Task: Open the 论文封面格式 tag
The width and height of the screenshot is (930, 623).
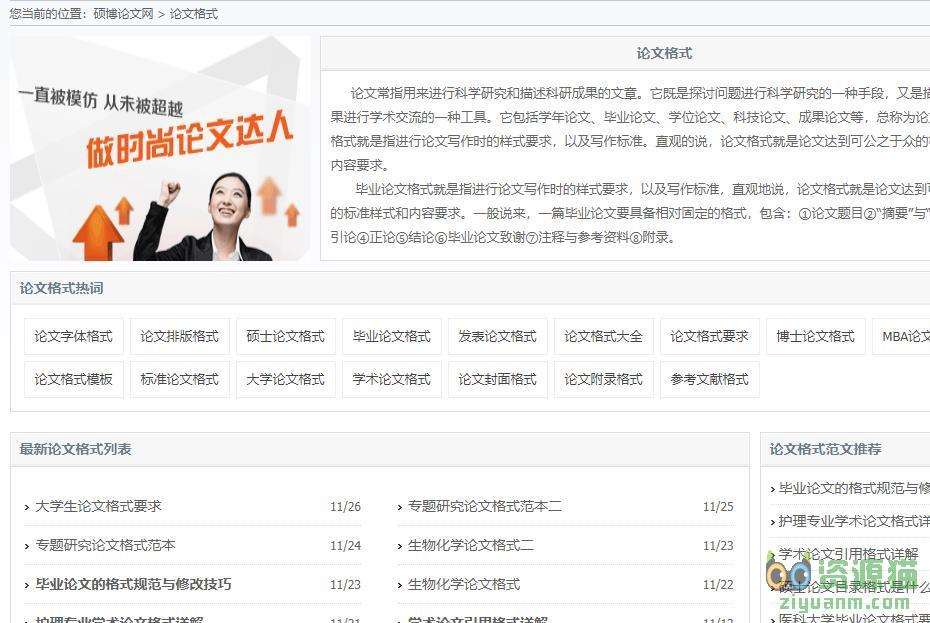Action: 498,379
